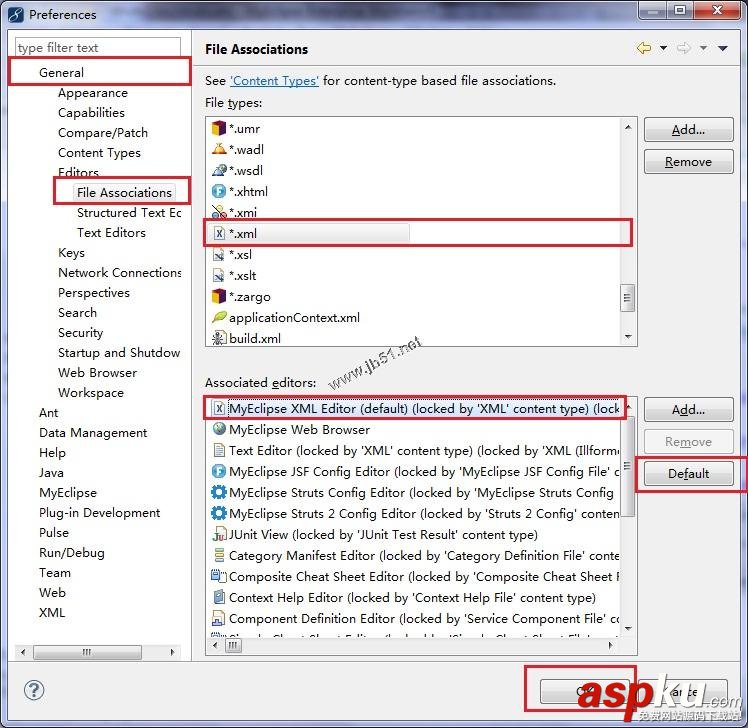The width and height of the screenshot is (748, 728).
Task: Open the Content Types page
Action: coord(99,153)
